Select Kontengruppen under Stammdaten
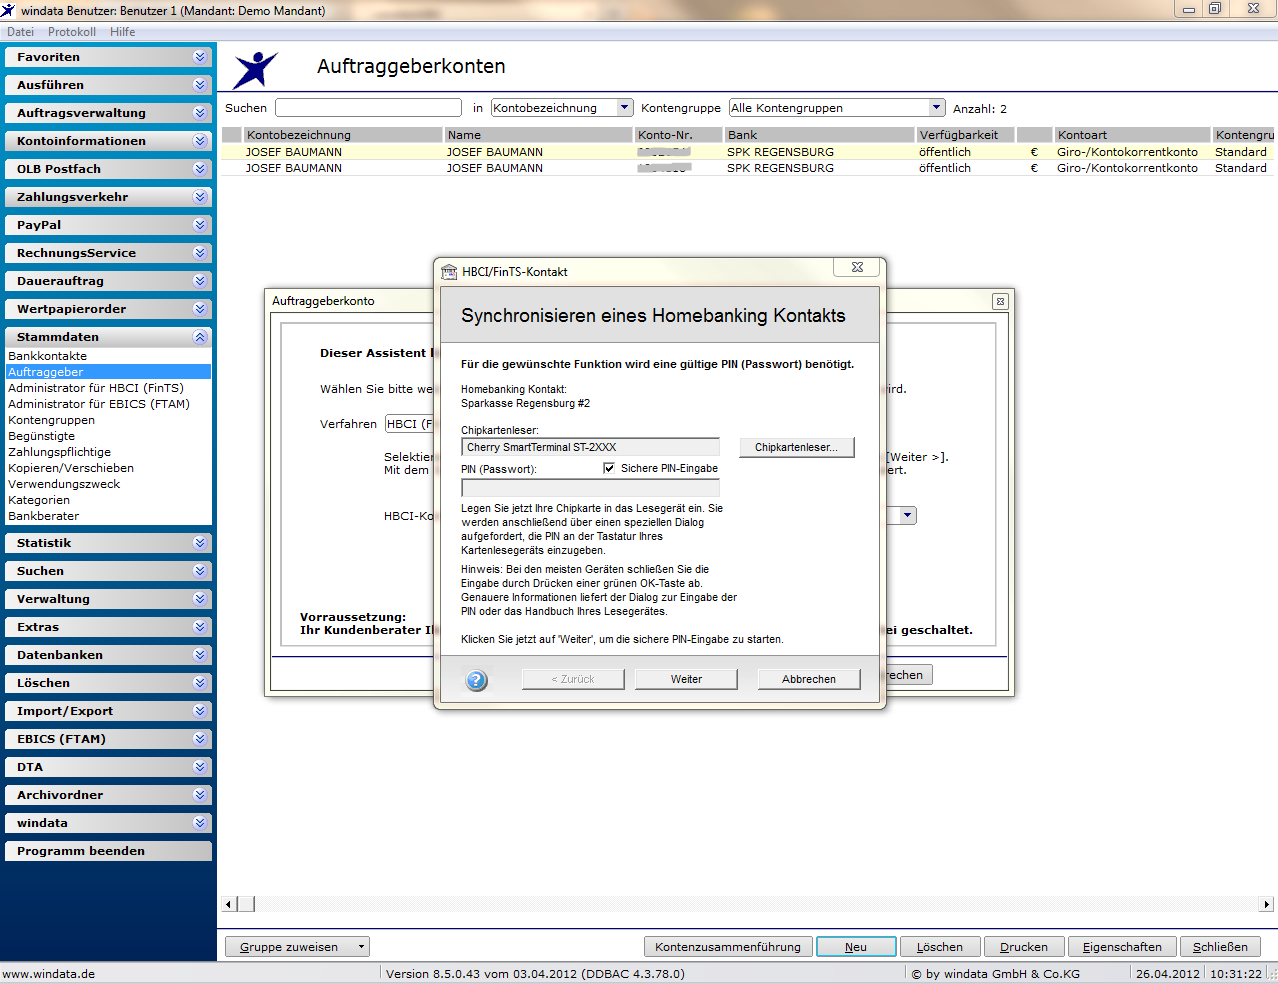 point(52,420)
